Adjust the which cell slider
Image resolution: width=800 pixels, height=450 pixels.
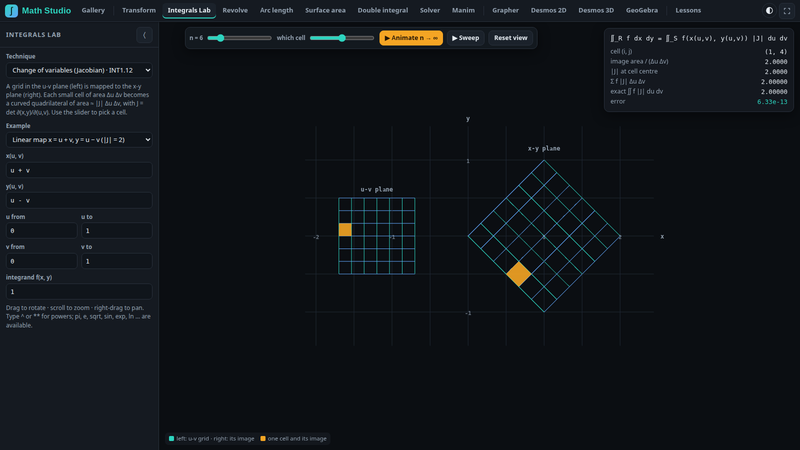[x=342, y=38]
